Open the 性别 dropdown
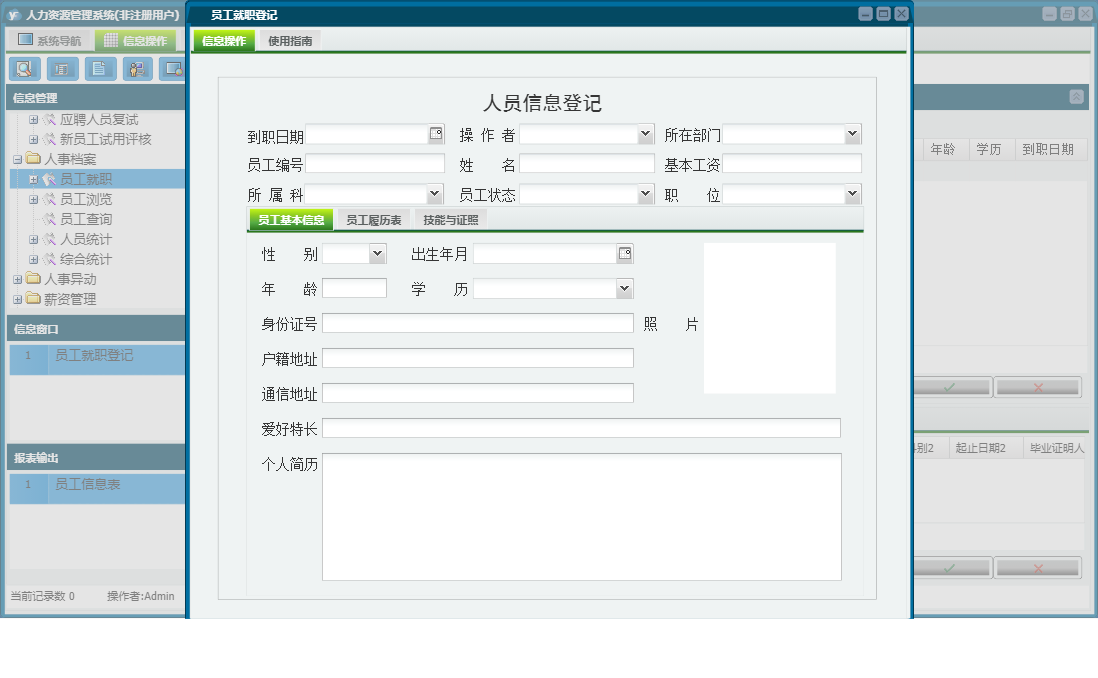Viewport: 1098px width, 678px height. 377,253
